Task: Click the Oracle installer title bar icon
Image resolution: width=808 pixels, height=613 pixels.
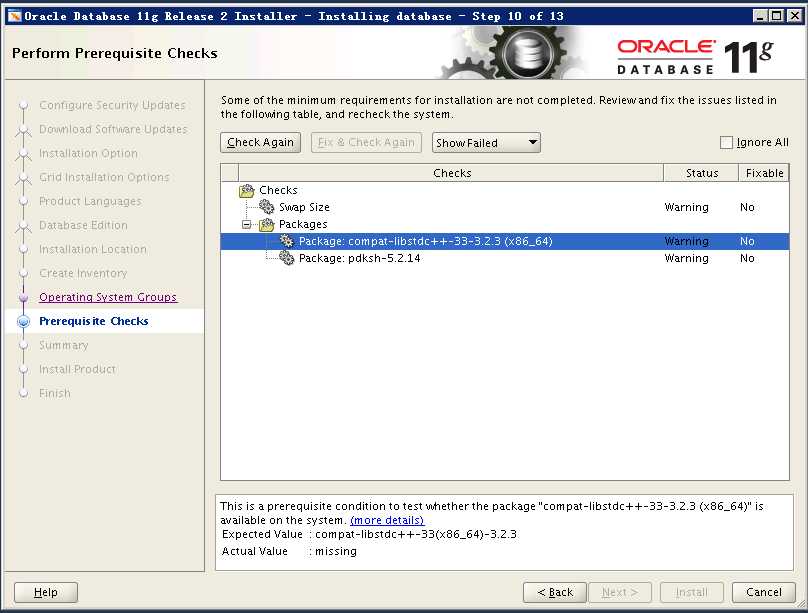Action: coord(14,16)
